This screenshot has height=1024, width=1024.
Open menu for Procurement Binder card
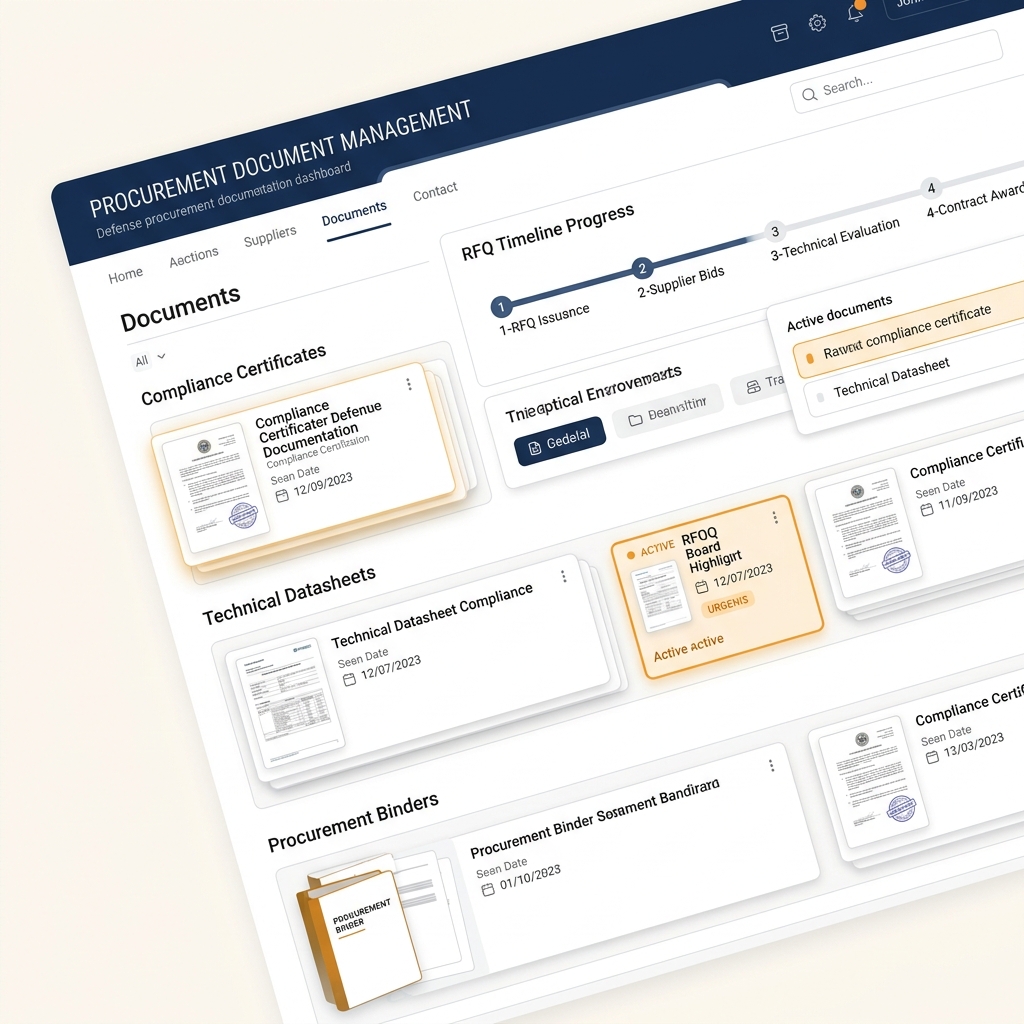(771, 765)
